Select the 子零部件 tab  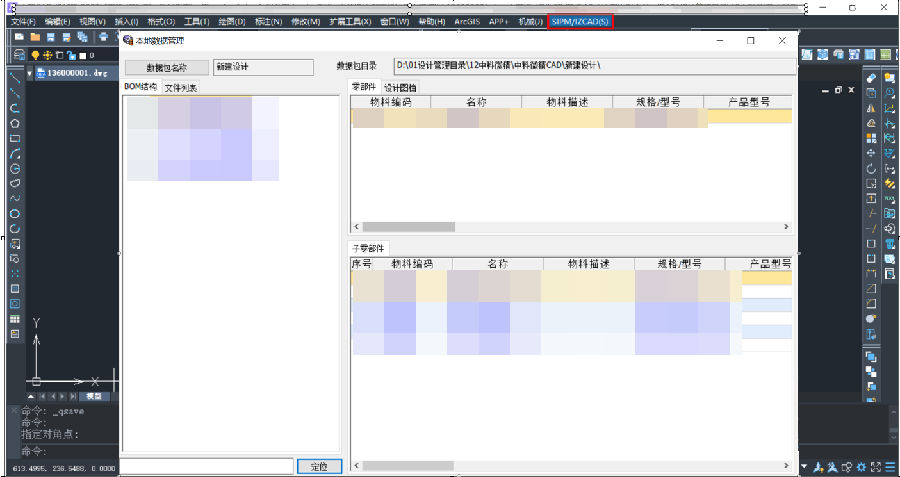(368, 249)
